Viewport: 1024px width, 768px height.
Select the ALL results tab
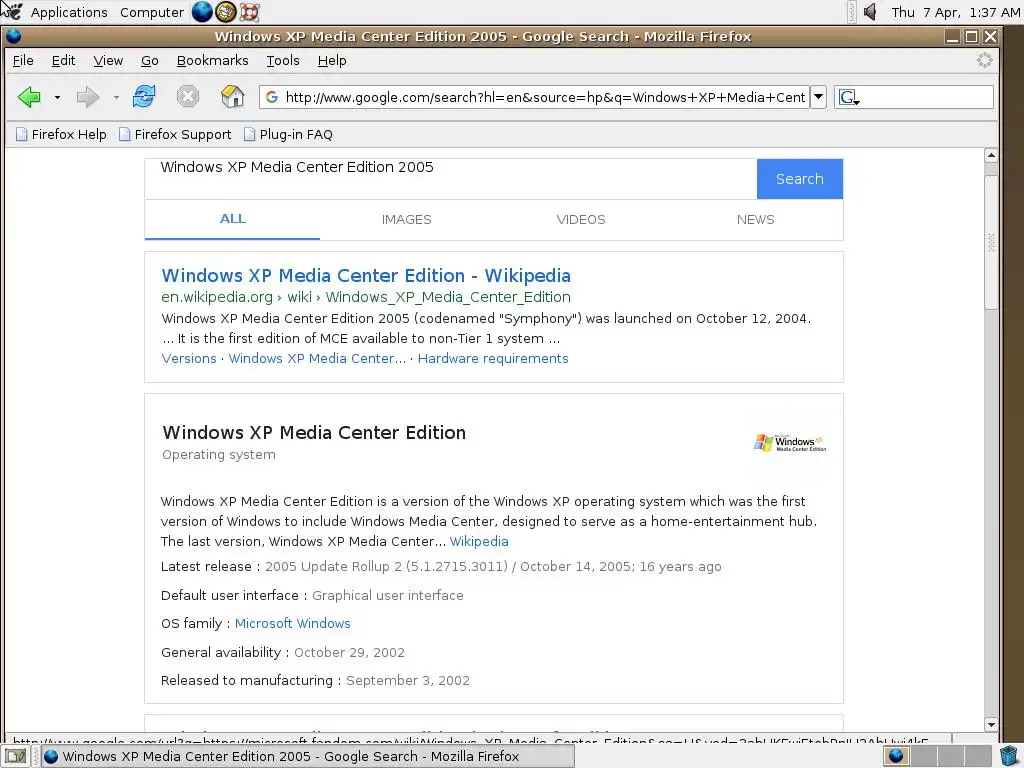232,219
